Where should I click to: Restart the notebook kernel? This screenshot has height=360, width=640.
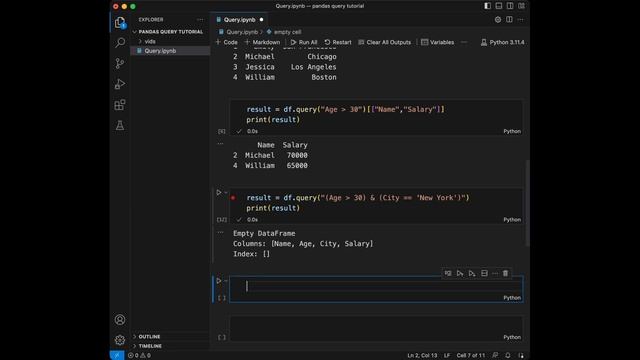tap(338, 42)
